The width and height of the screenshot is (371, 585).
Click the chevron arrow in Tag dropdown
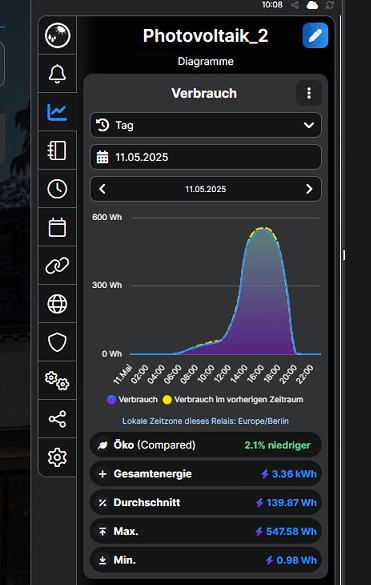(309, 125)
